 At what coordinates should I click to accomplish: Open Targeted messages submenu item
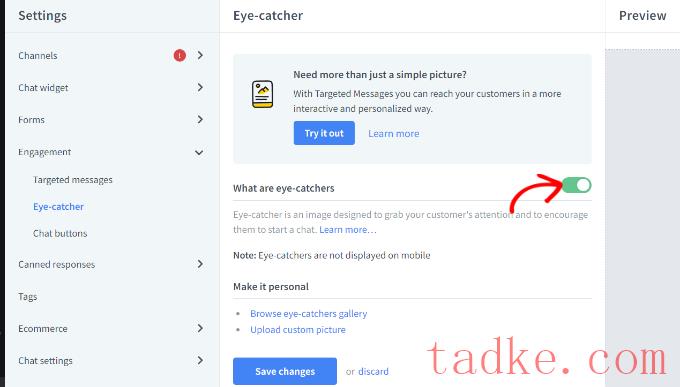point(73,180)
